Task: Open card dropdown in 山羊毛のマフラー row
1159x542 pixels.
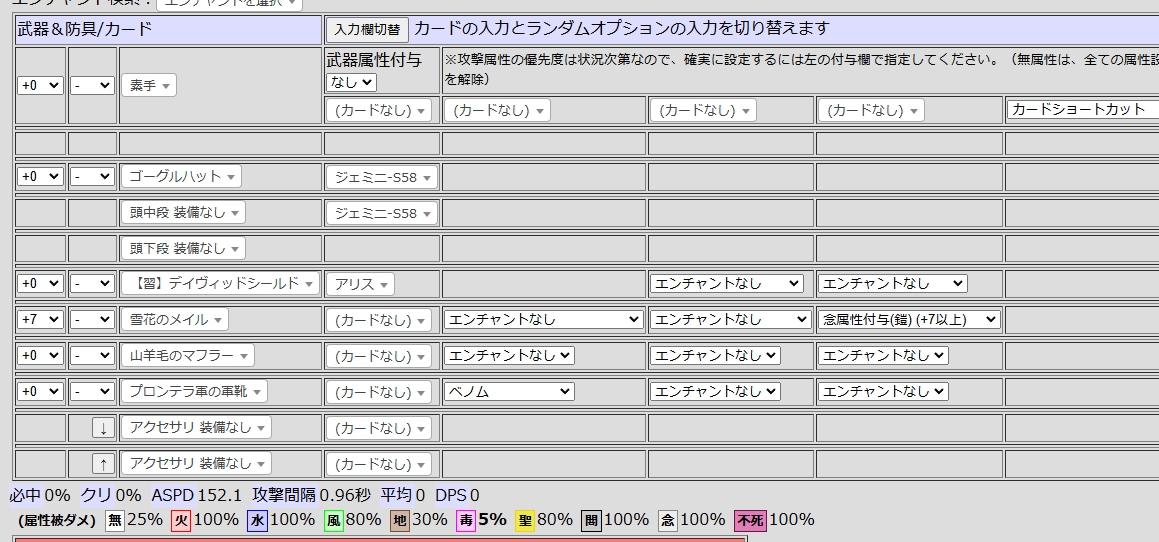Action: (378, 356)
